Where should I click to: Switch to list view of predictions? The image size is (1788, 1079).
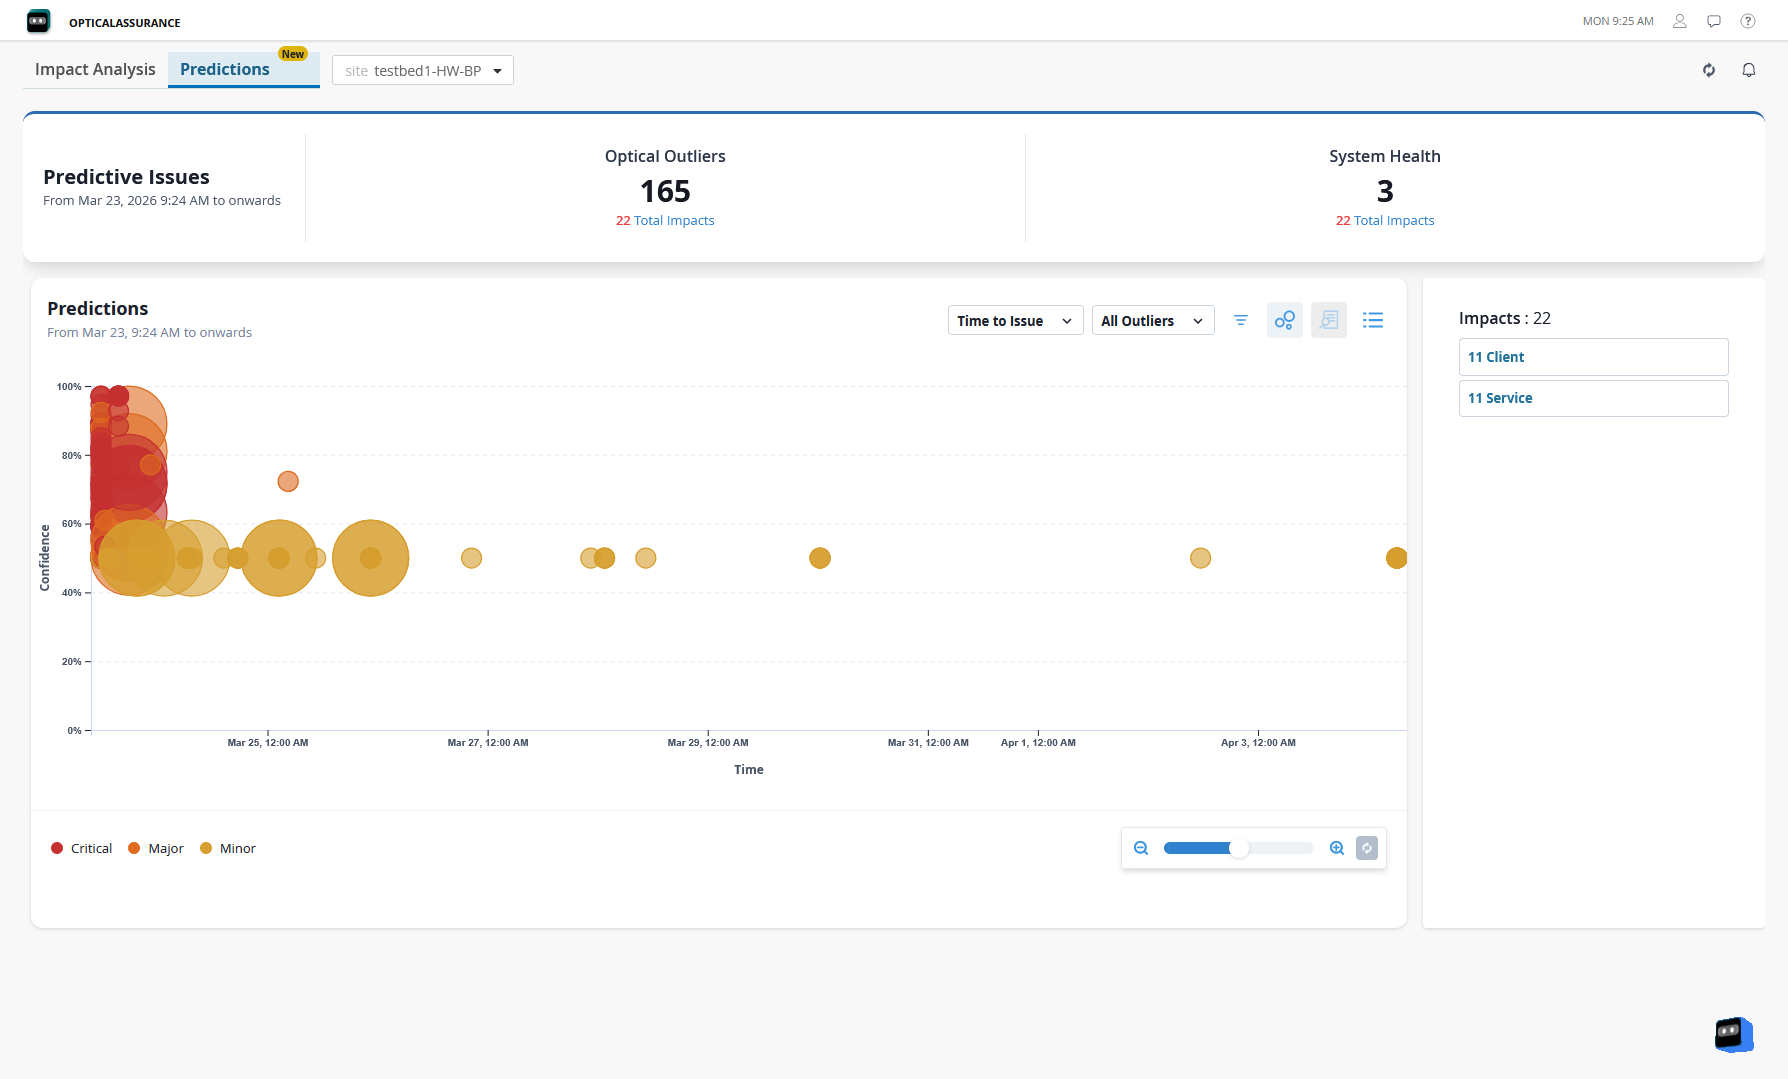tap(1372, 320)
